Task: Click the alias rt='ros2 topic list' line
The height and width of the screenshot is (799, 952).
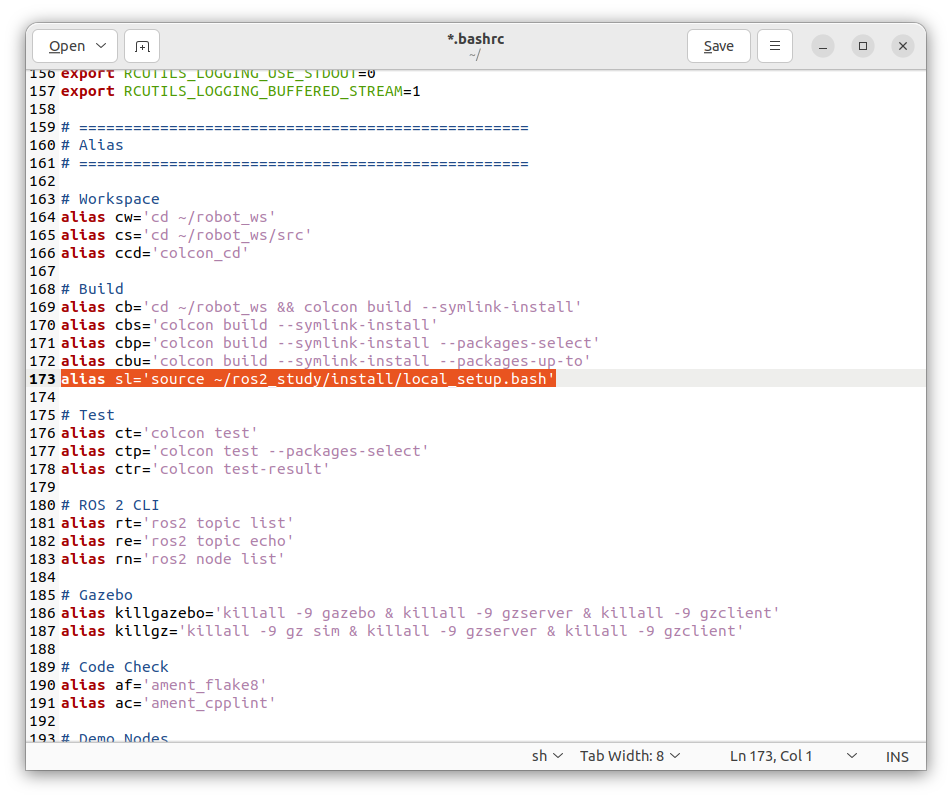Action: [x=177, y=523]
